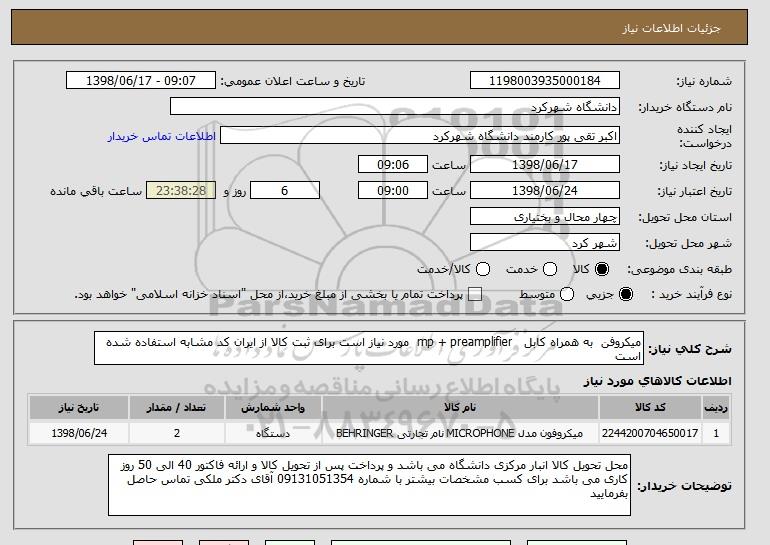This screenshot has height=545, width=770.
Task: Click the creation time field 09:06
Action: tap(393, 164)
